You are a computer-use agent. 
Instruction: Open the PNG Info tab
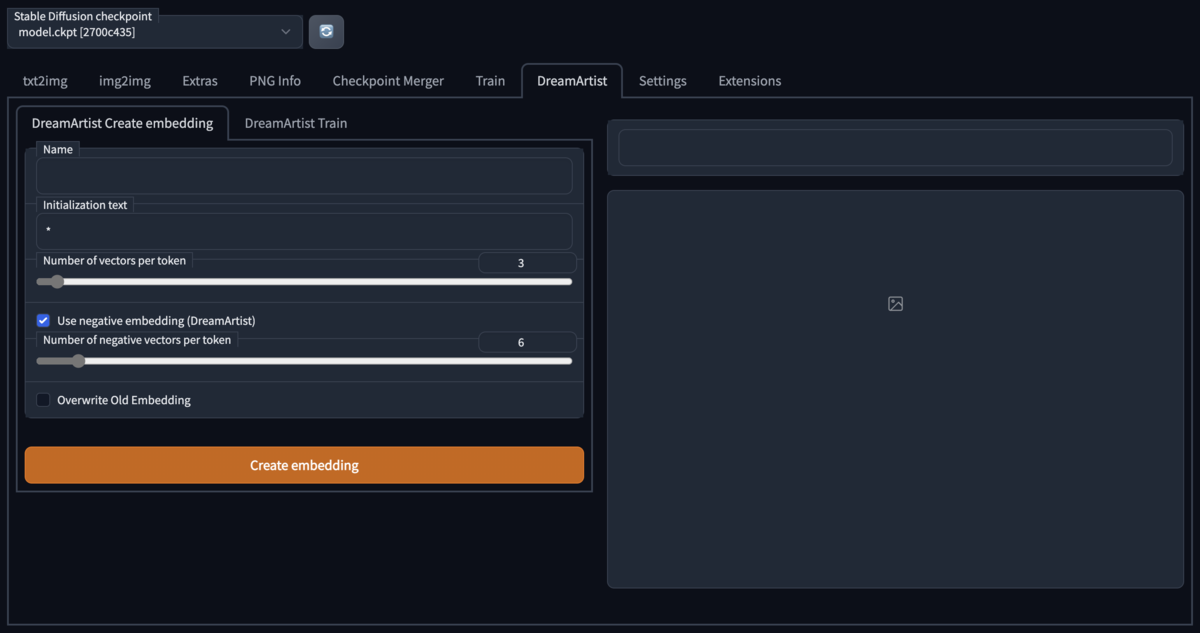coord(275,81)
